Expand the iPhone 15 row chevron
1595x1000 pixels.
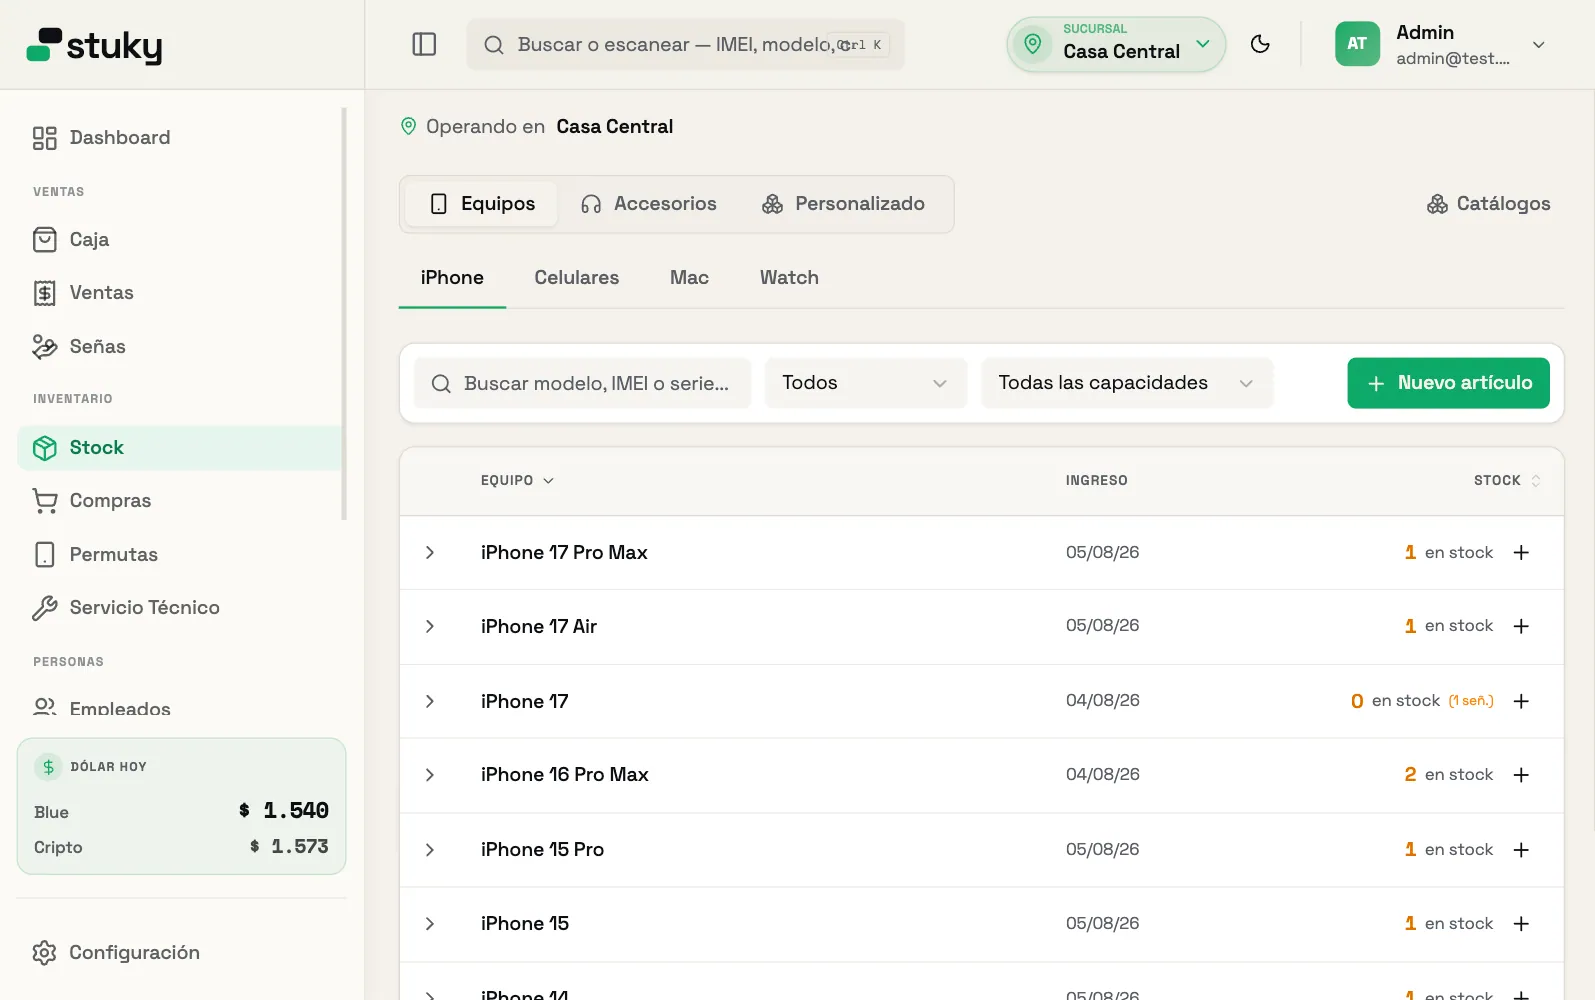tap(430, 924)
